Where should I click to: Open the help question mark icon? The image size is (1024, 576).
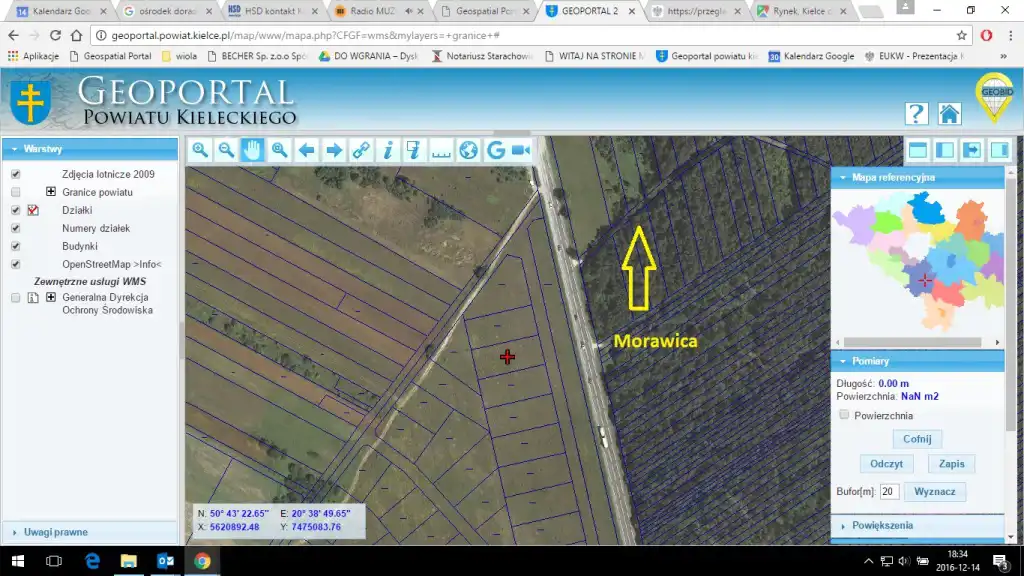(916, 113)
